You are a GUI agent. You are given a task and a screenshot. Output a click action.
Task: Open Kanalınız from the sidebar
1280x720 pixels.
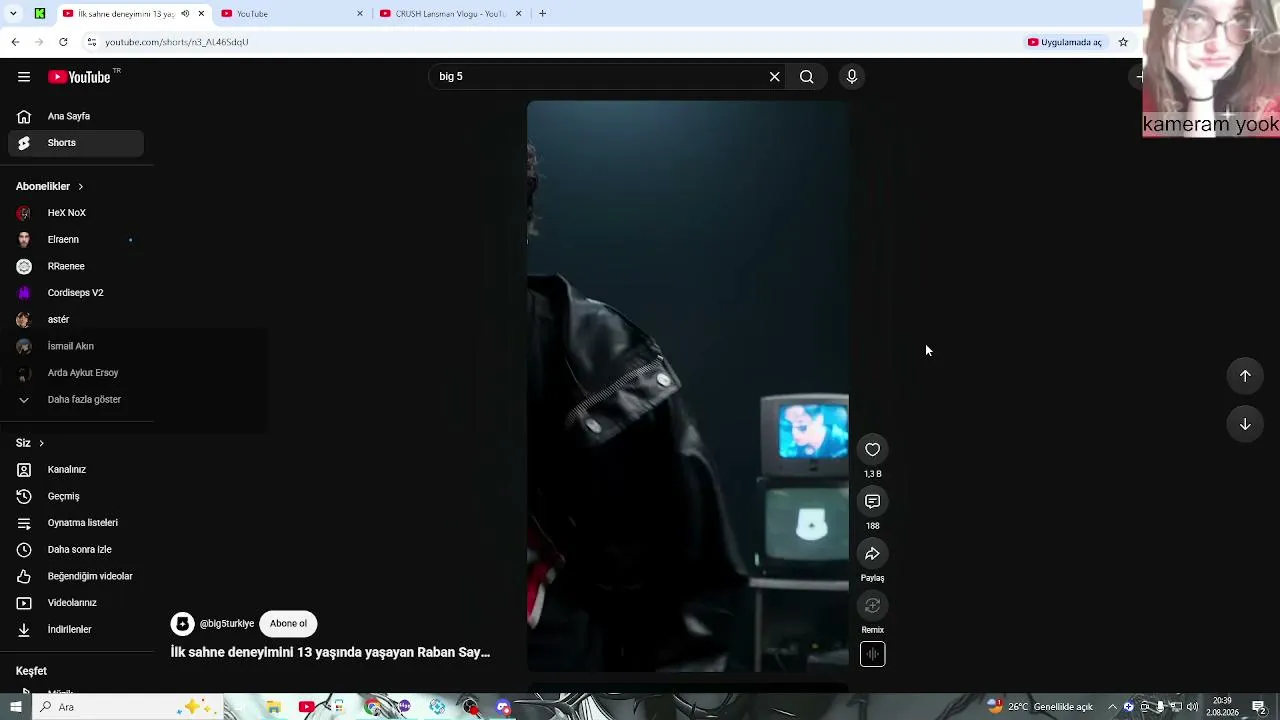point(76,470)
